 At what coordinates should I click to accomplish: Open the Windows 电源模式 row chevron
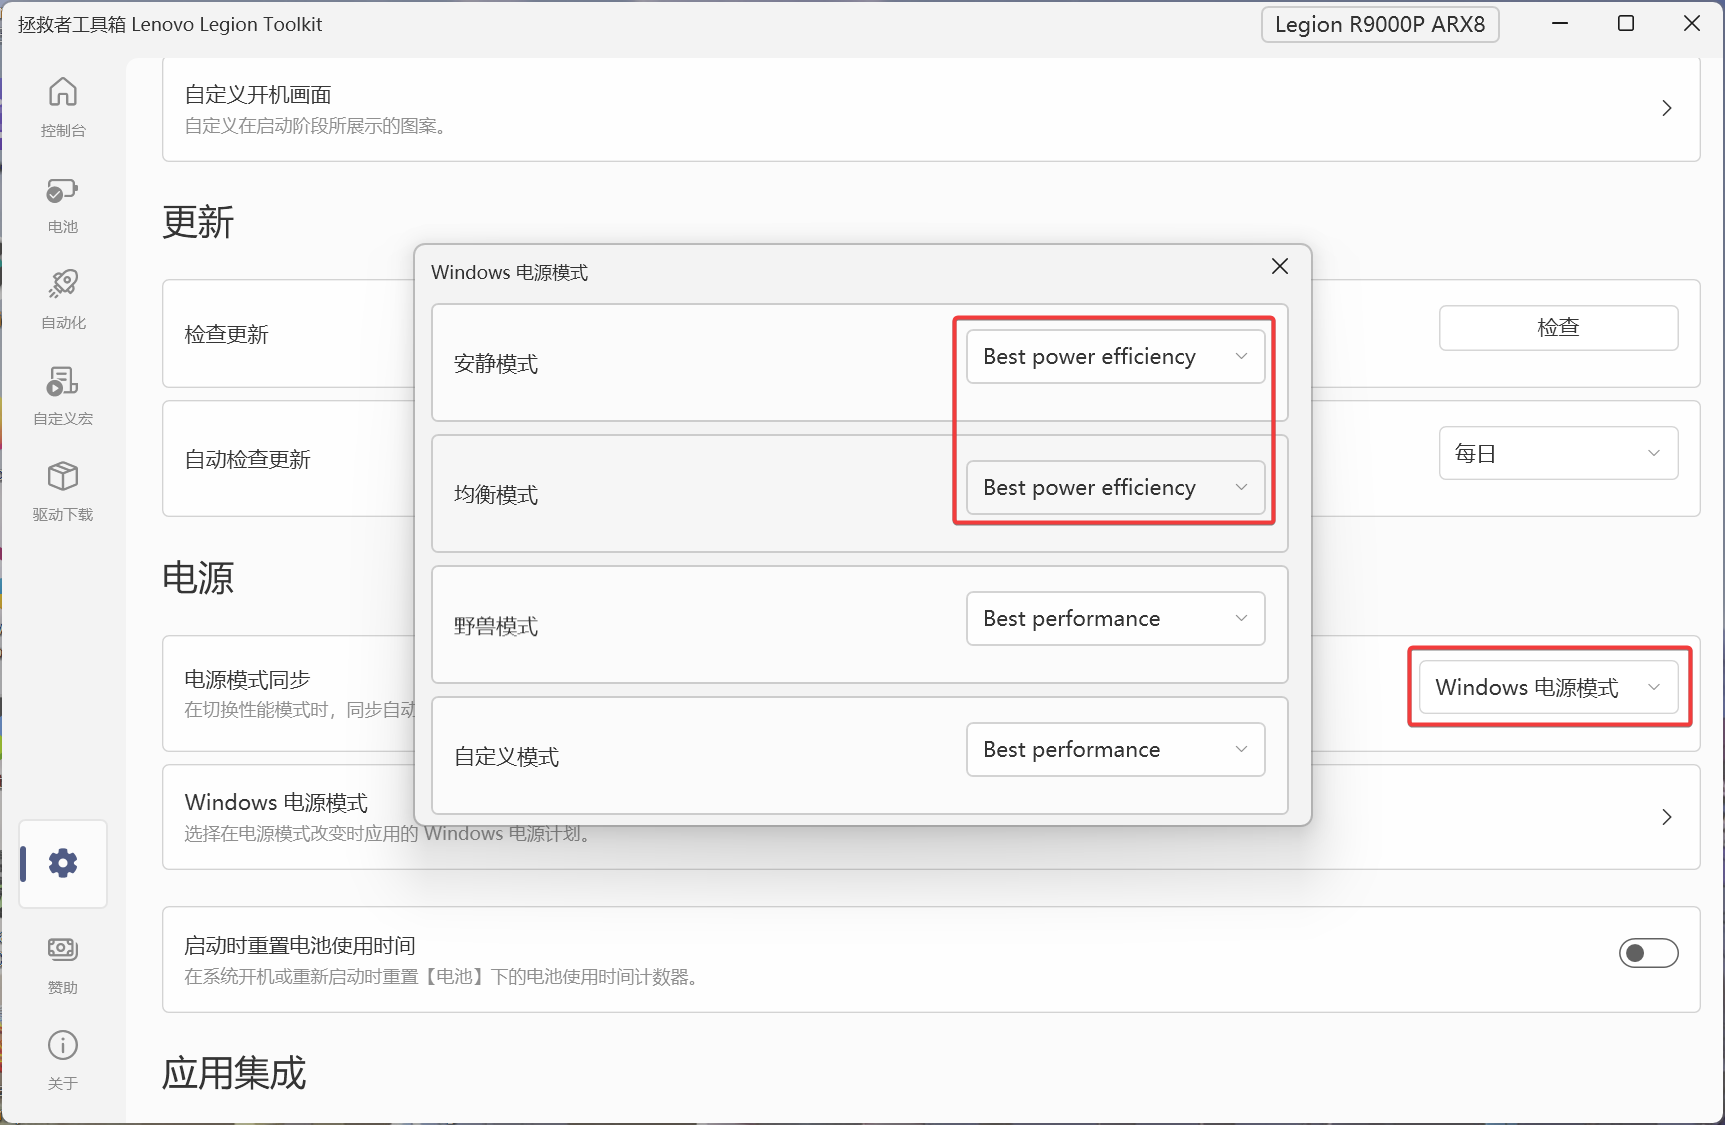tap(1667, 817)
